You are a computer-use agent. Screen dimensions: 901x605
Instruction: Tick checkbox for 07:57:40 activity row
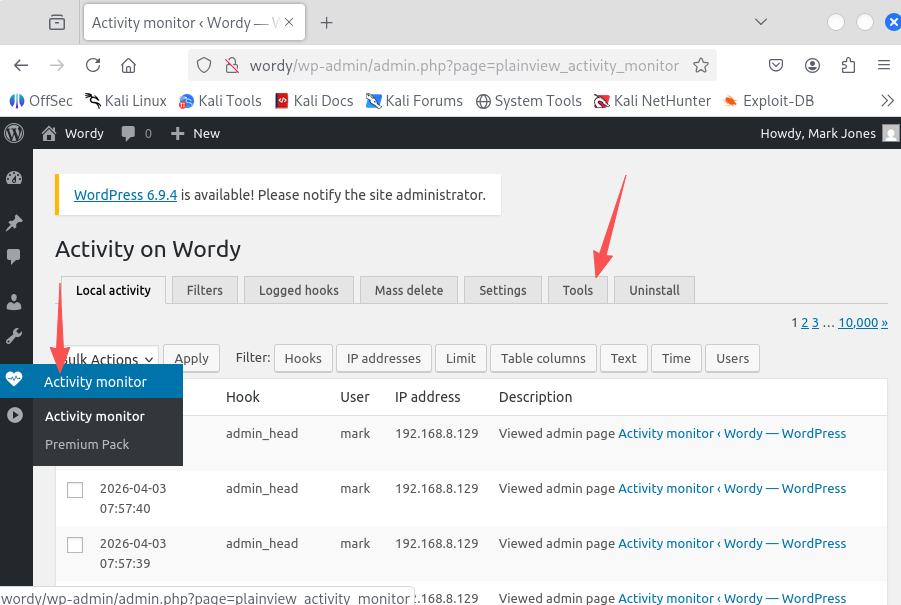pyautogui.click(x=75, y=490)
